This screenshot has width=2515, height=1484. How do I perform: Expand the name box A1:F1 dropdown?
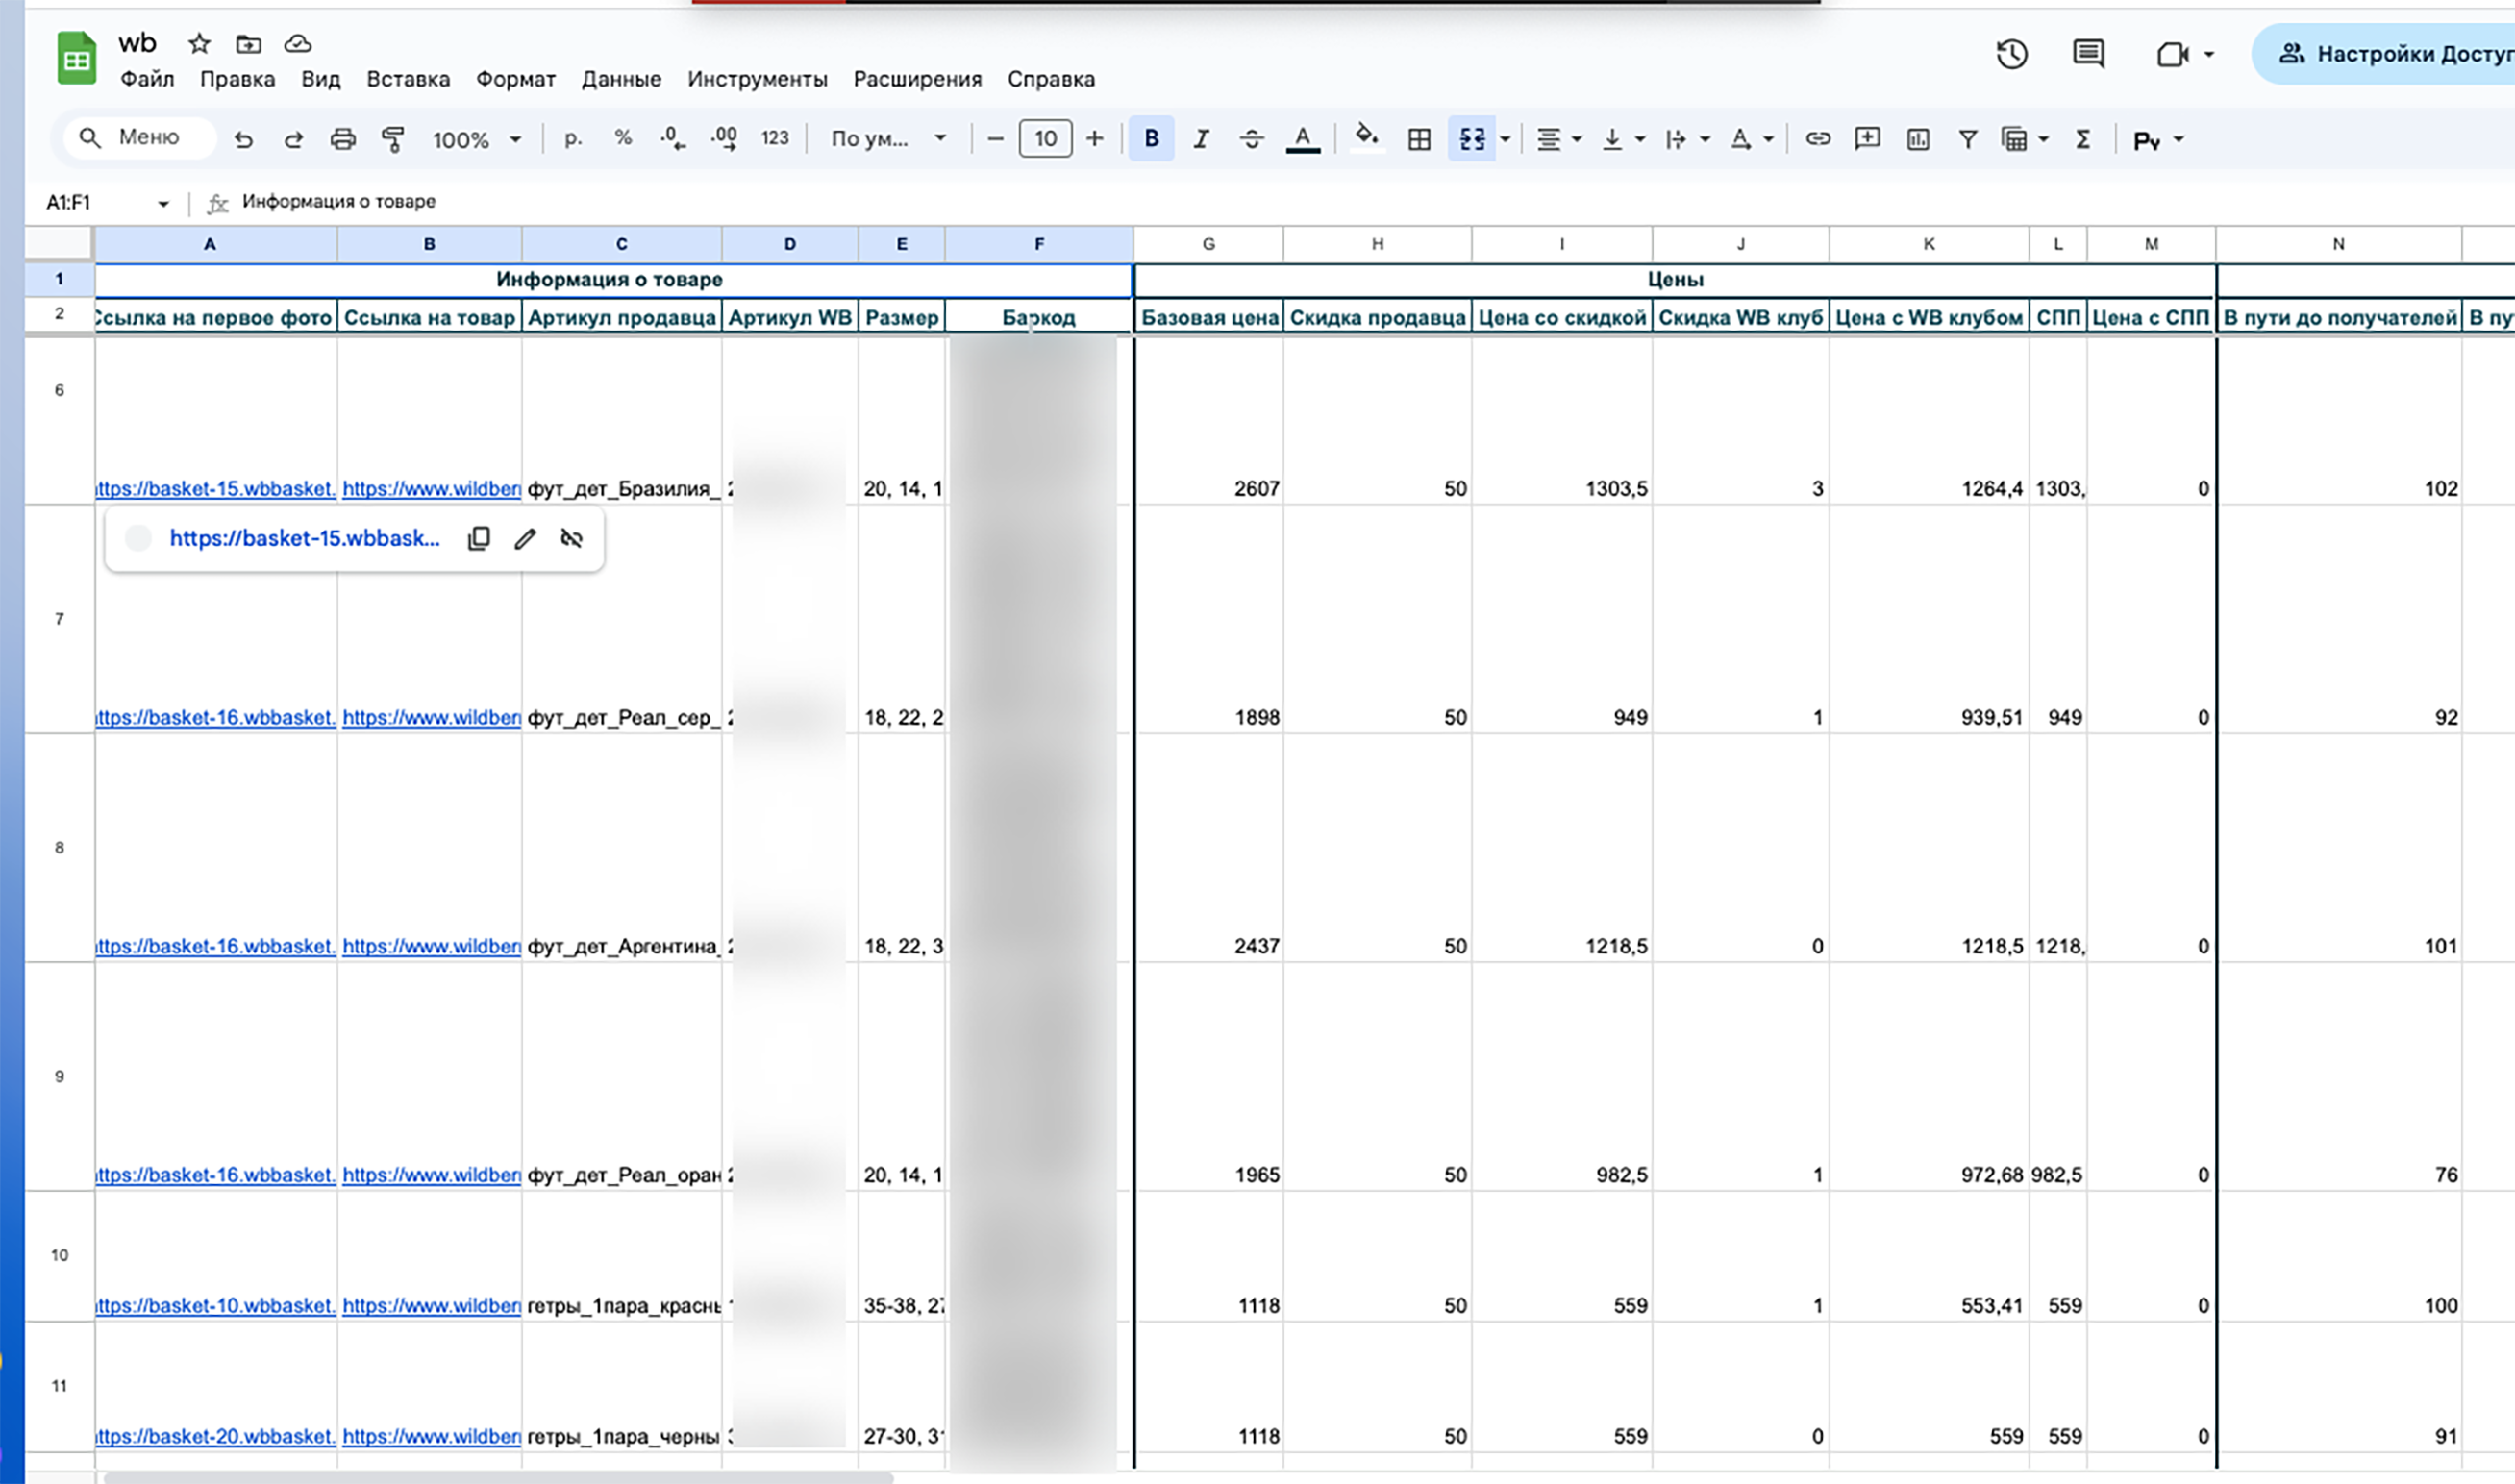(x=163, y=203)
